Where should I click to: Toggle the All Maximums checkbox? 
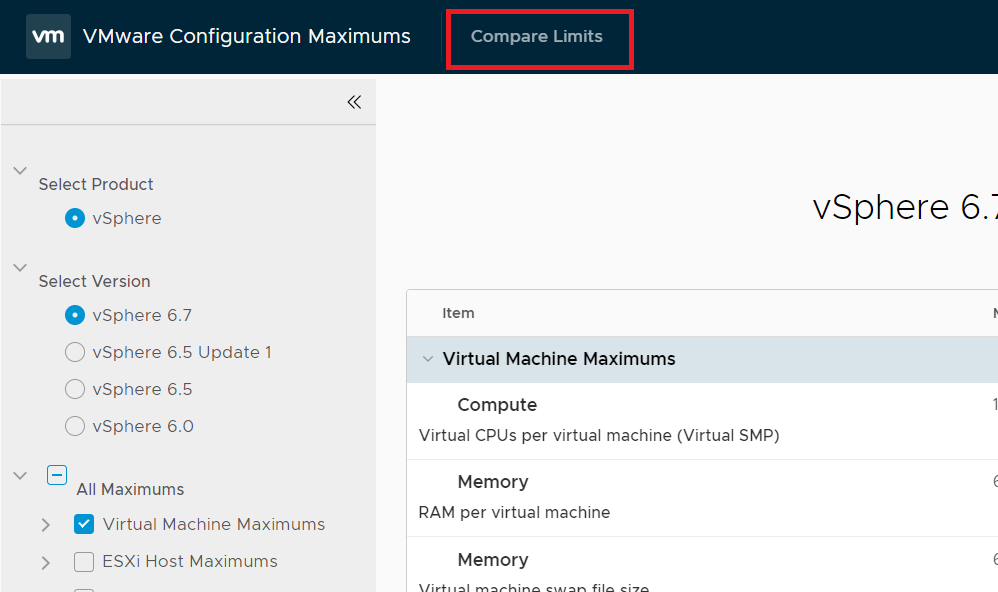pos(57,475)
